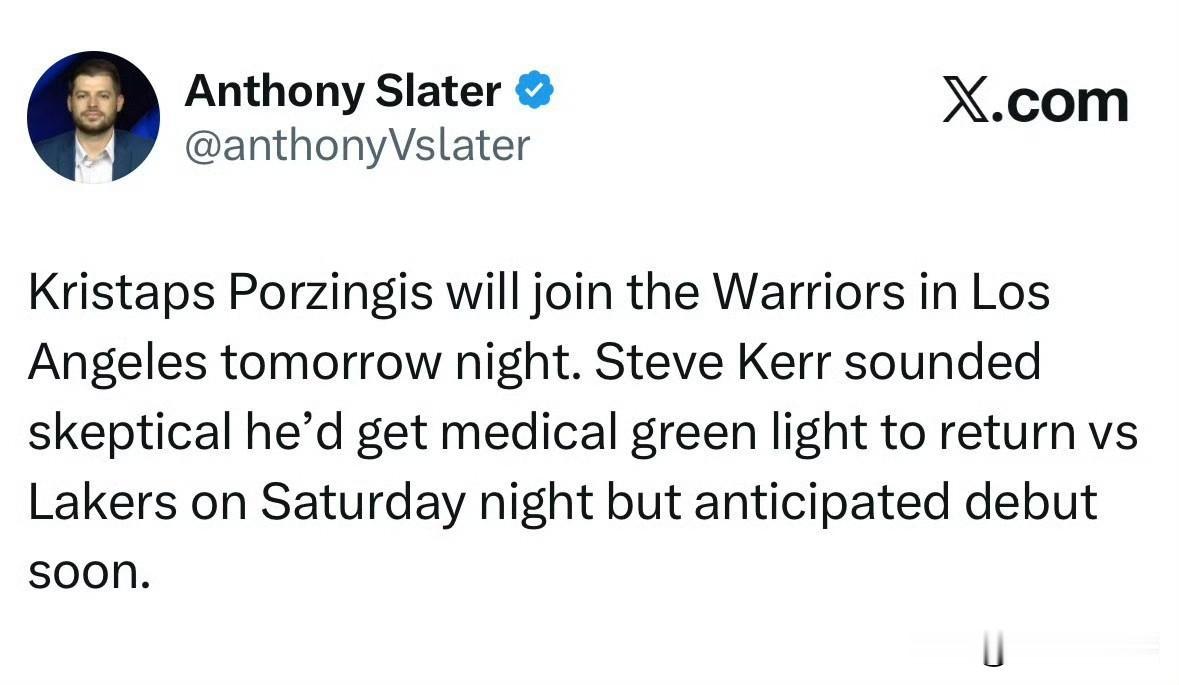
Task: Open the Anthony Slater display name
Action: pos(342,92)
